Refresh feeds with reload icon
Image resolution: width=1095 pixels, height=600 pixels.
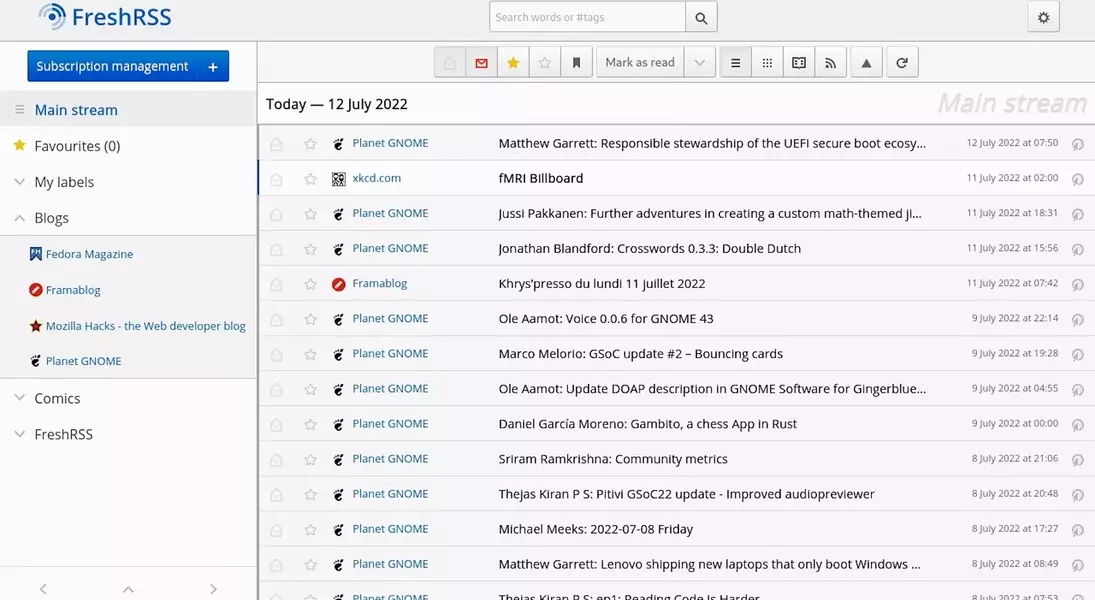click(x=902, y=63)
